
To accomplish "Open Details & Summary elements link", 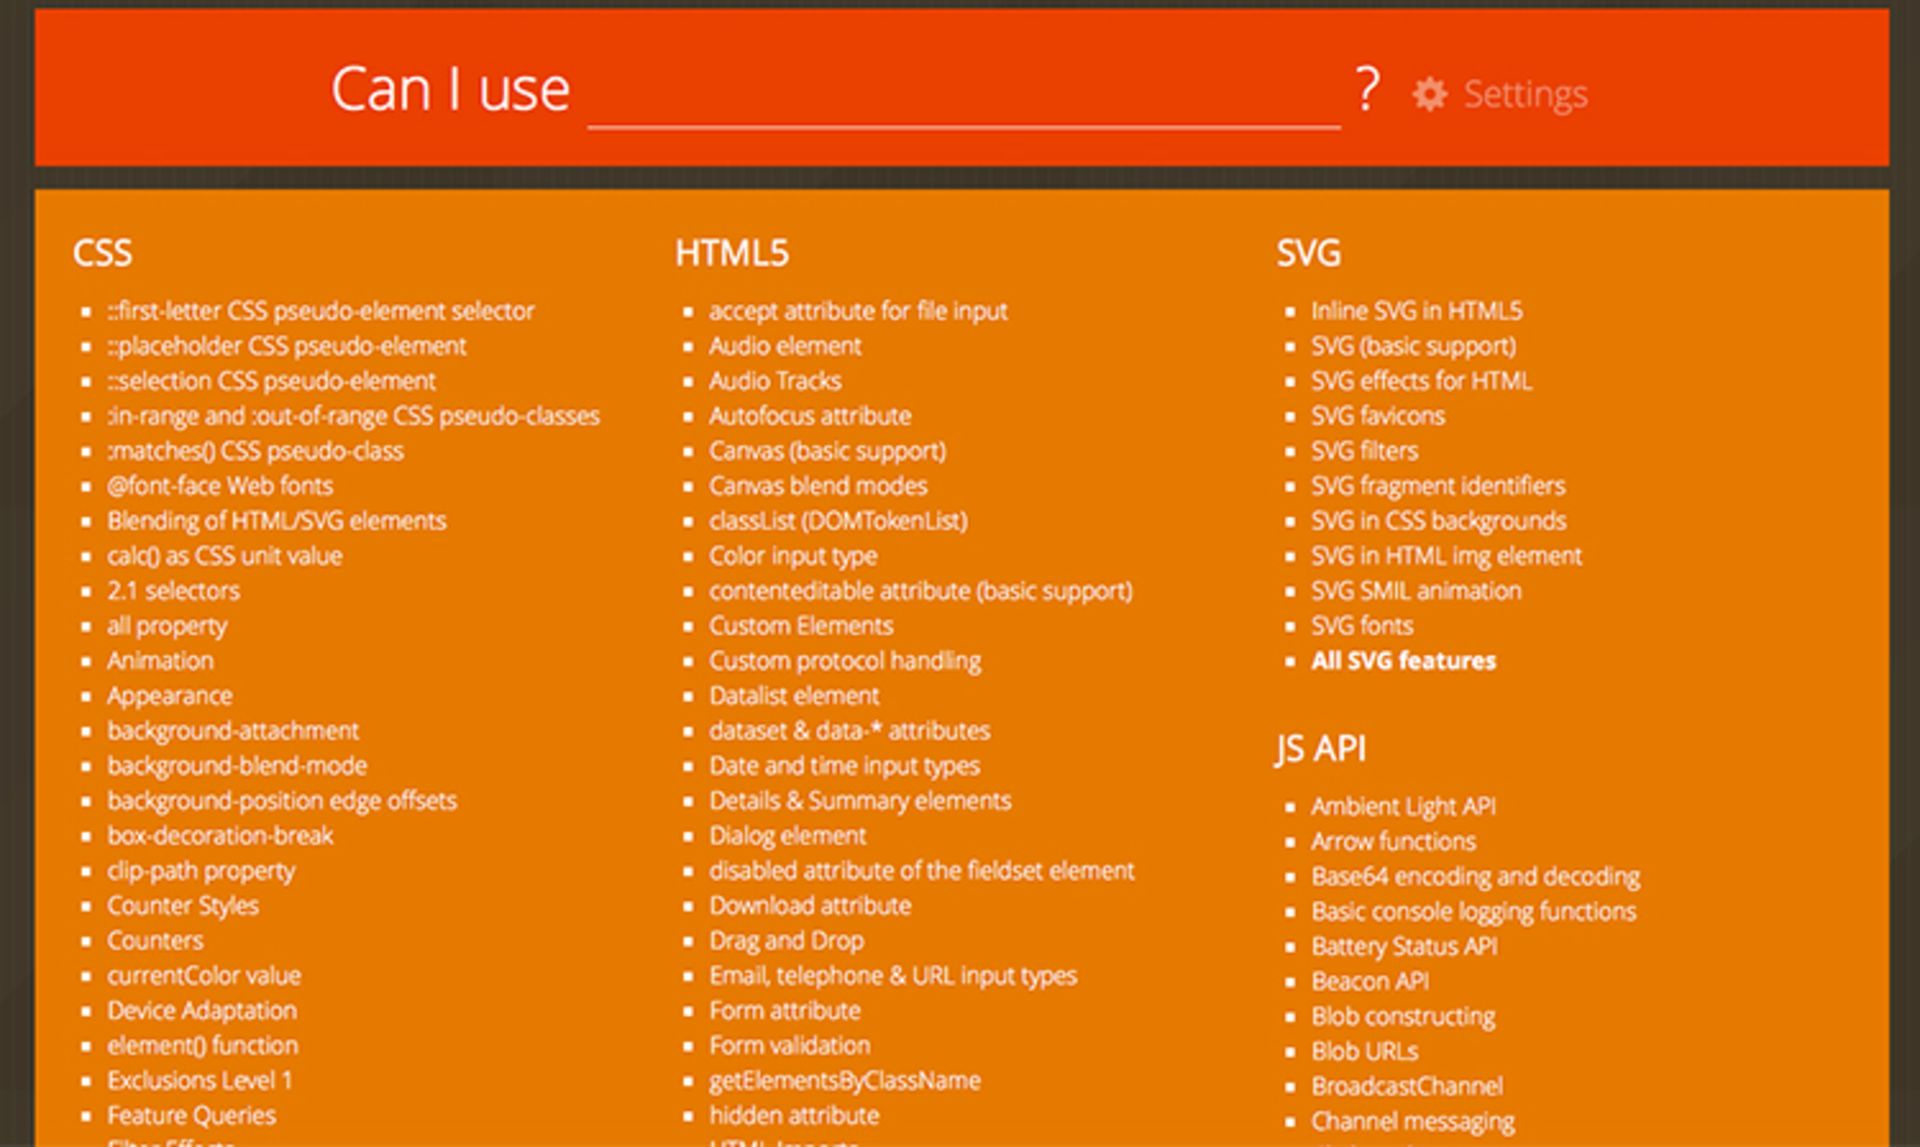I will click(x=860, y=801).
